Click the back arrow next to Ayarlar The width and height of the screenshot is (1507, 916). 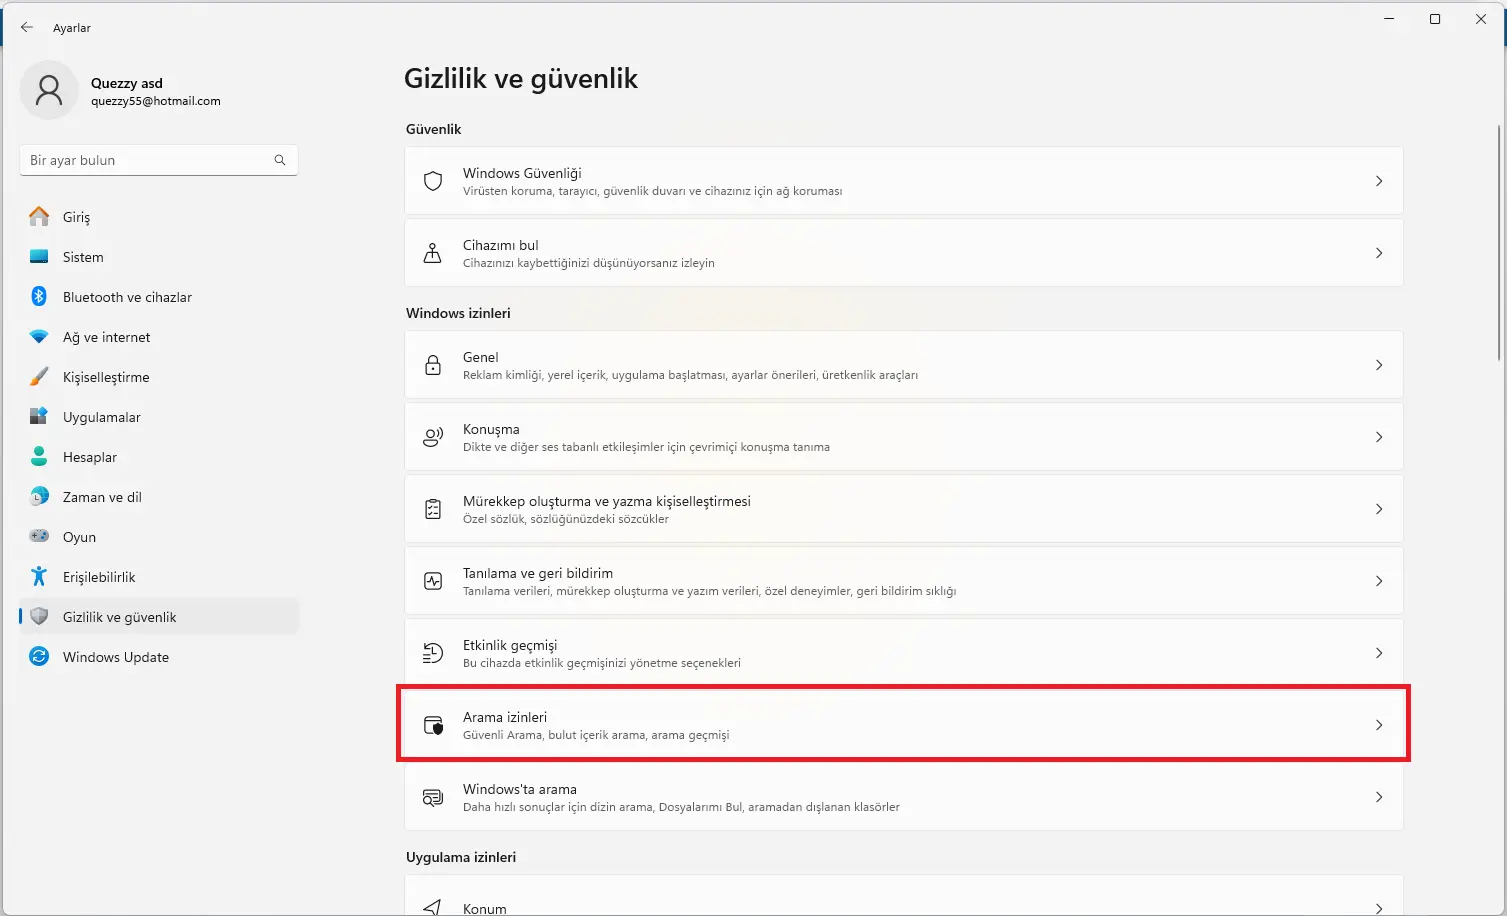coord(27,27)
